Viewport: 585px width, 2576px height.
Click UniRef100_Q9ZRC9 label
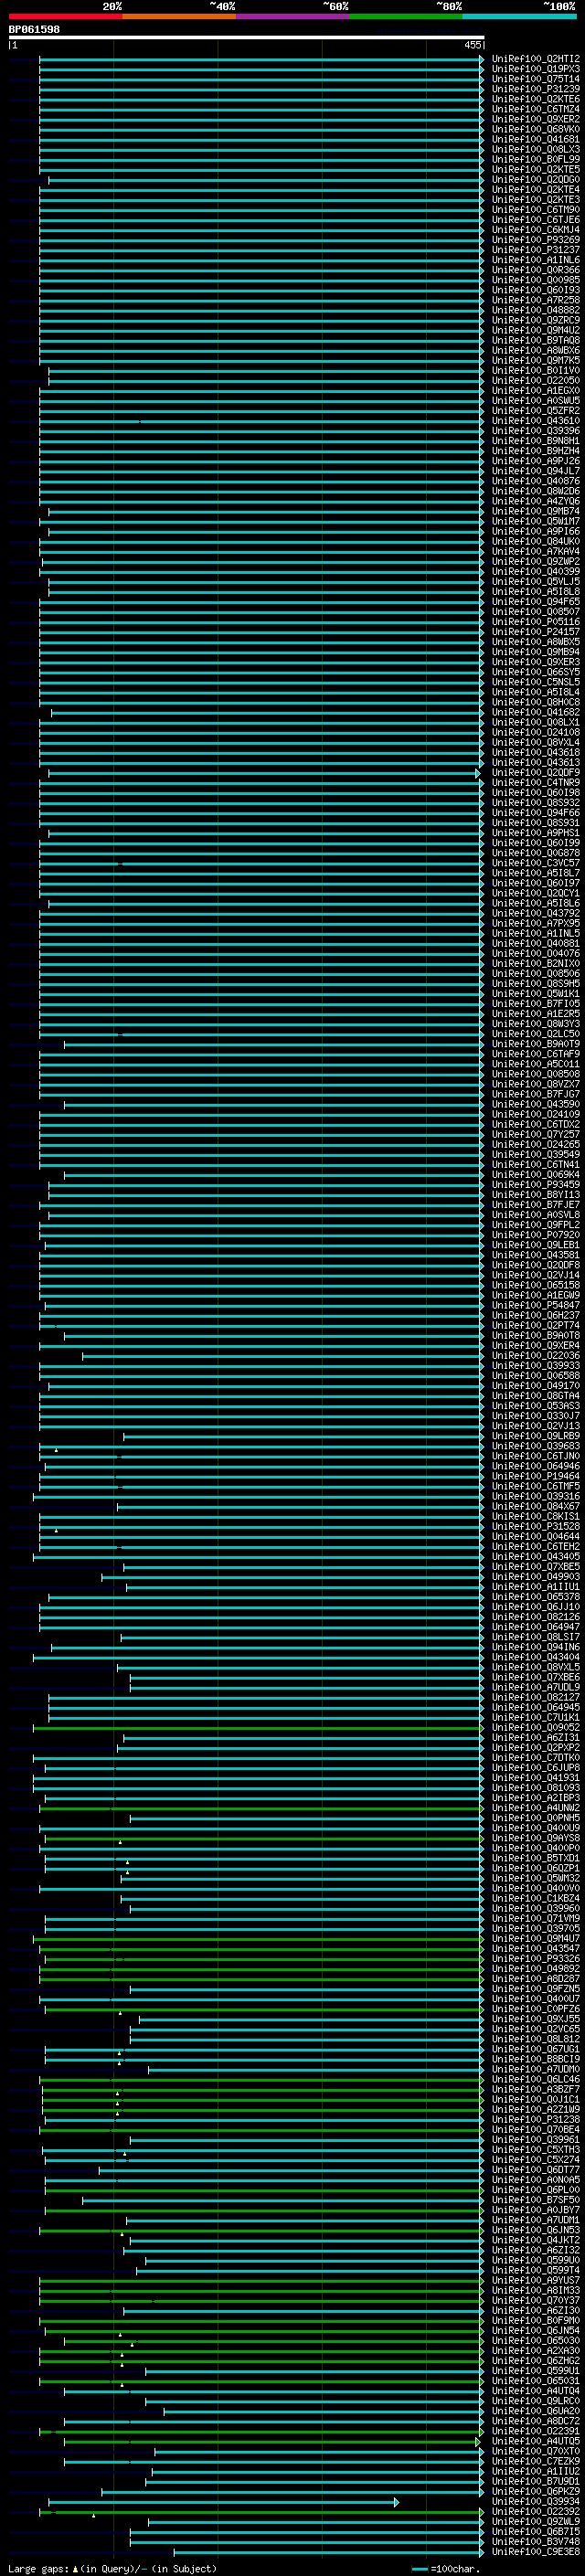536,320
